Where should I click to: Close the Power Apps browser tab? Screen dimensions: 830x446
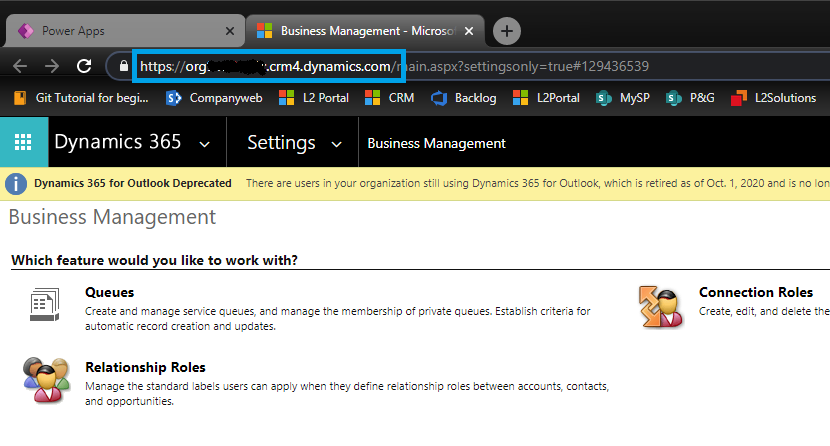(229, 31)
